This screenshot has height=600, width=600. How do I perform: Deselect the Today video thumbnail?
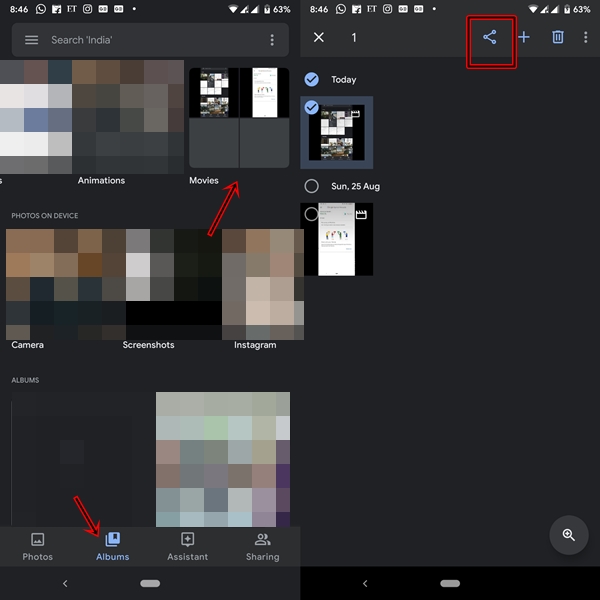pyautogui.click(x=337, y=132)
